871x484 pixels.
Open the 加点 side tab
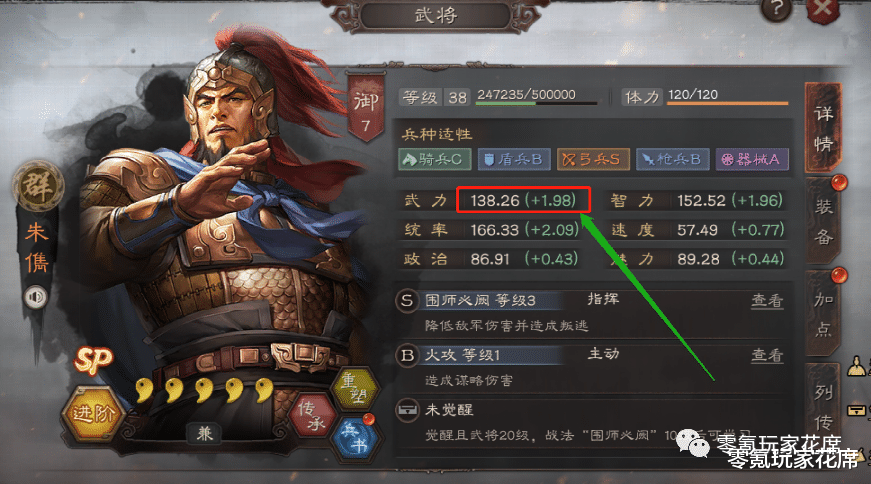[823, 315]
